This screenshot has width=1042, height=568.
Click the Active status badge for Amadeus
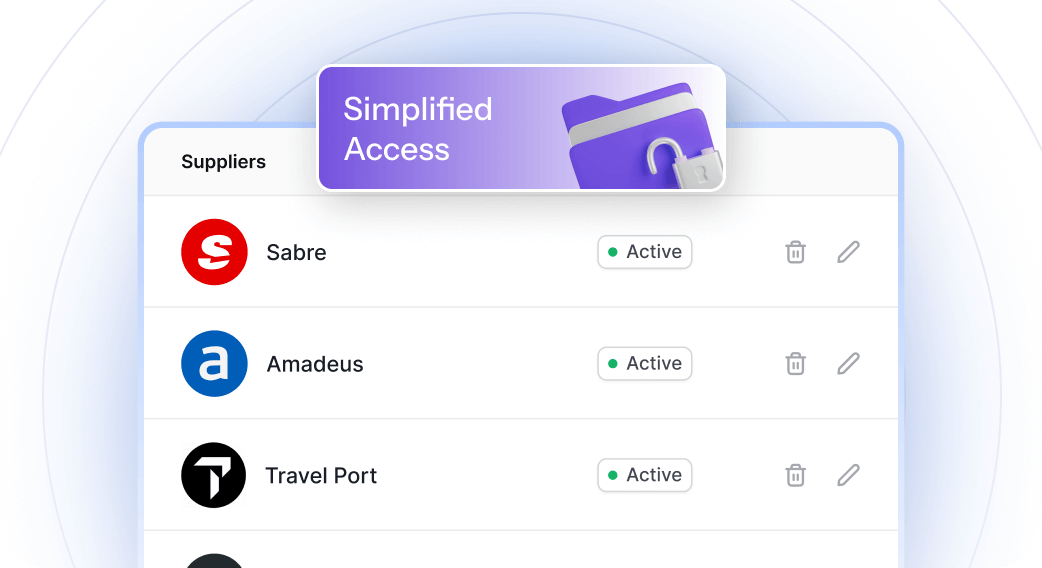(645, 364)
